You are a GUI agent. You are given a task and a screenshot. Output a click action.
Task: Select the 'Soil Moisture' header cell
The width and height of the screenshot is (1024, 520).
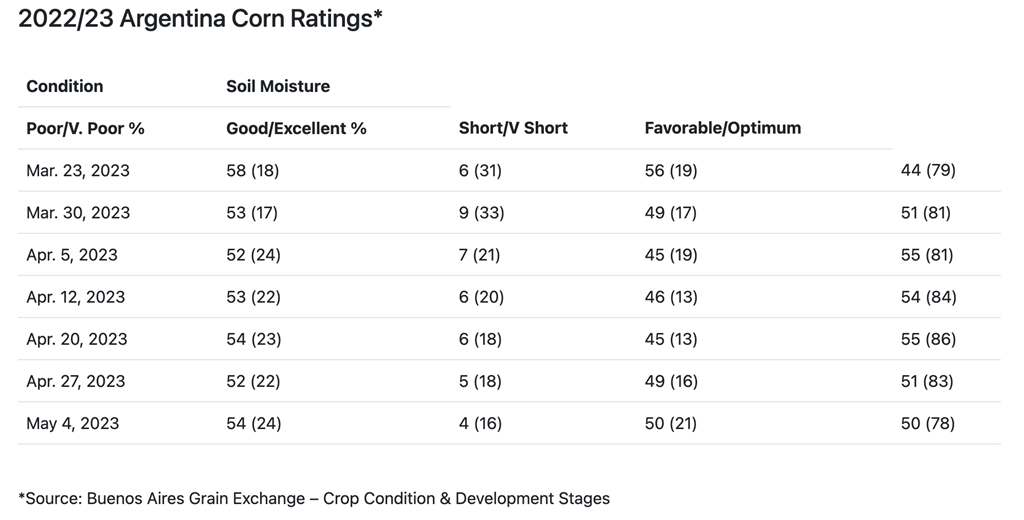(278, 86)
